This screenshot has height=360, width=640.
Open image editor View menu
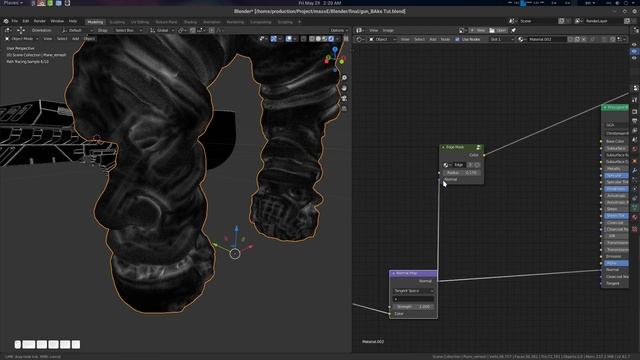click(x=373, y=30)
